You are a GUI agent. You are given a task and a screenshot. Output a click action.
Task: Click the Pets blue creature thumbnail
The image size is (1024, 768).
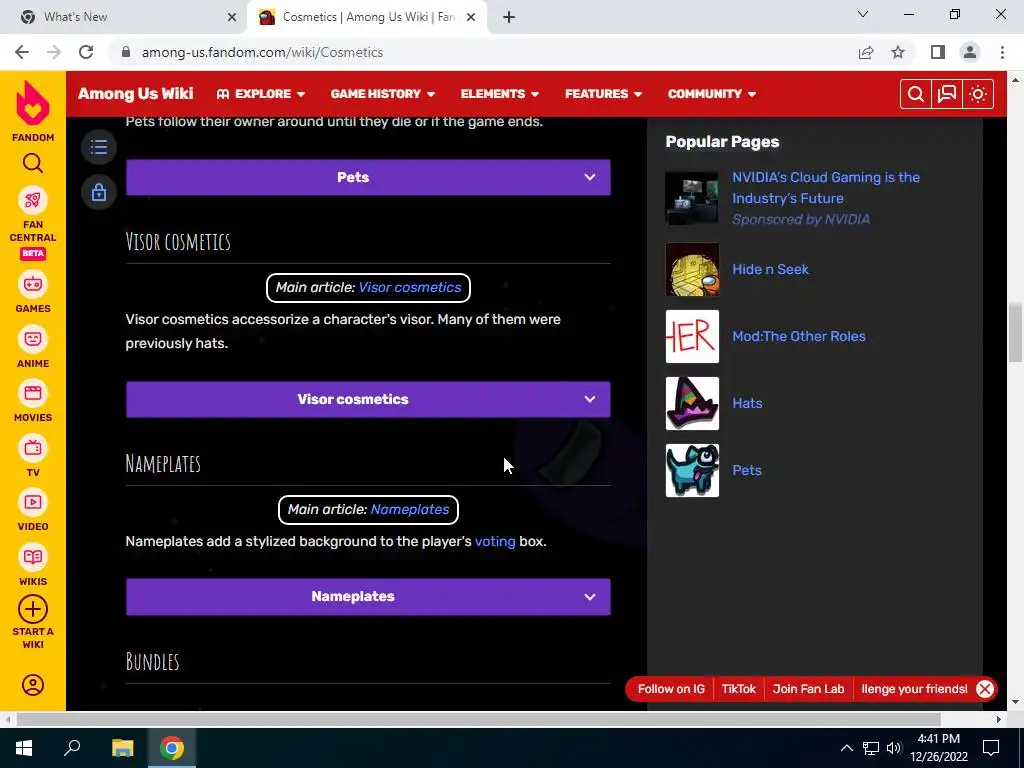pyautogui.click(x=692, y=470)
